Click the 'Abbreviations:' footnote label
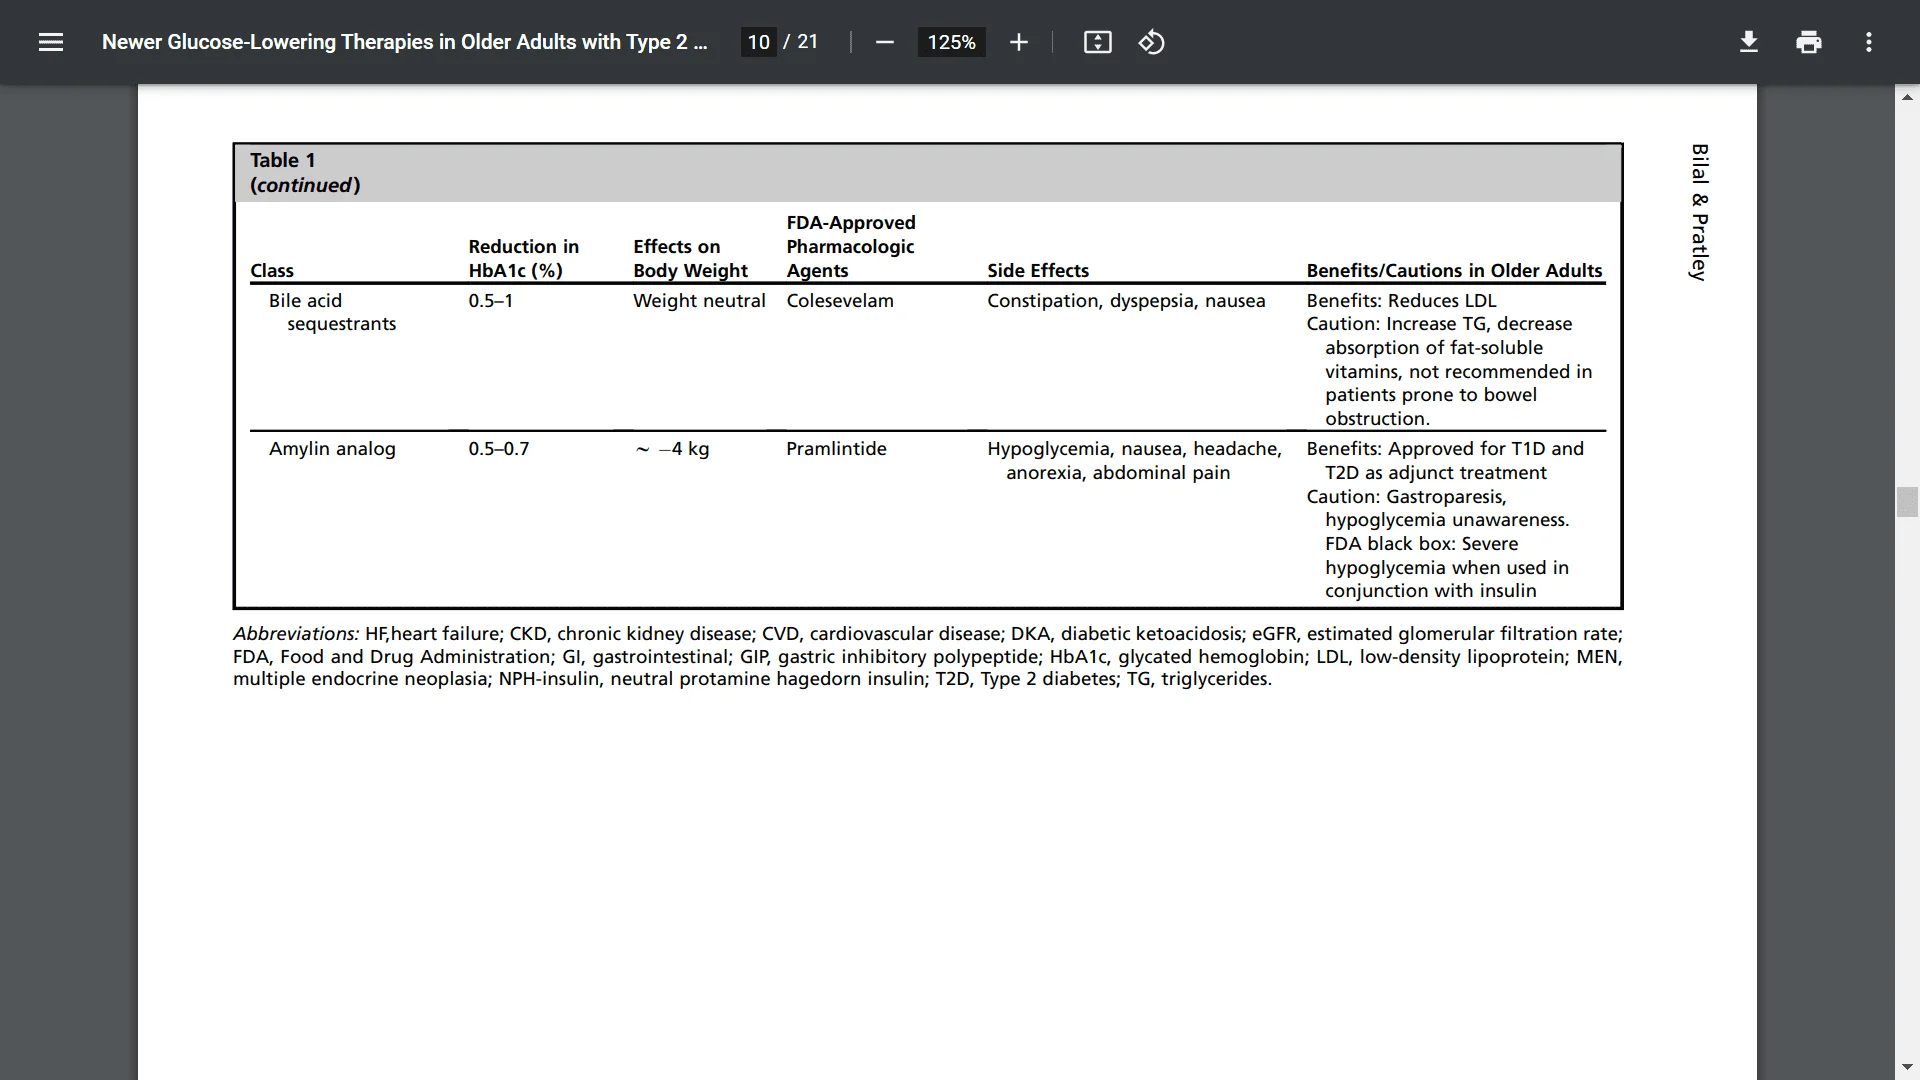Image resolution: width=1920 pixels, height=1080 pixels. [x=296, y=634]
